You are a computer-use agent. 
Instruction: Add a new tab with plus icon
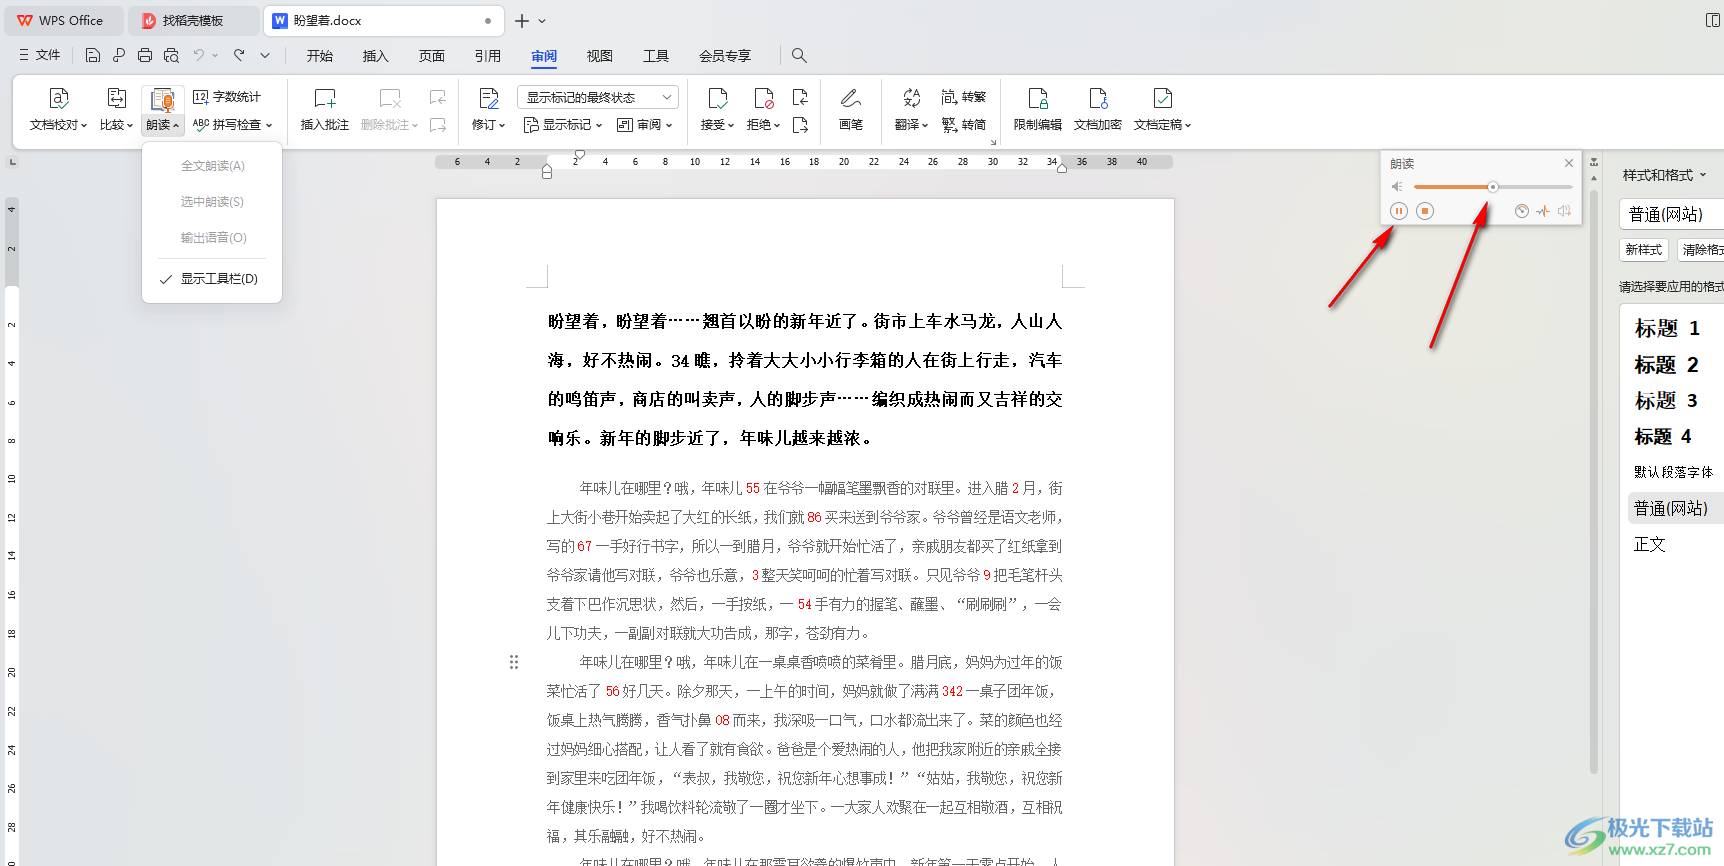pyautogui.click(x=522, y=20)
